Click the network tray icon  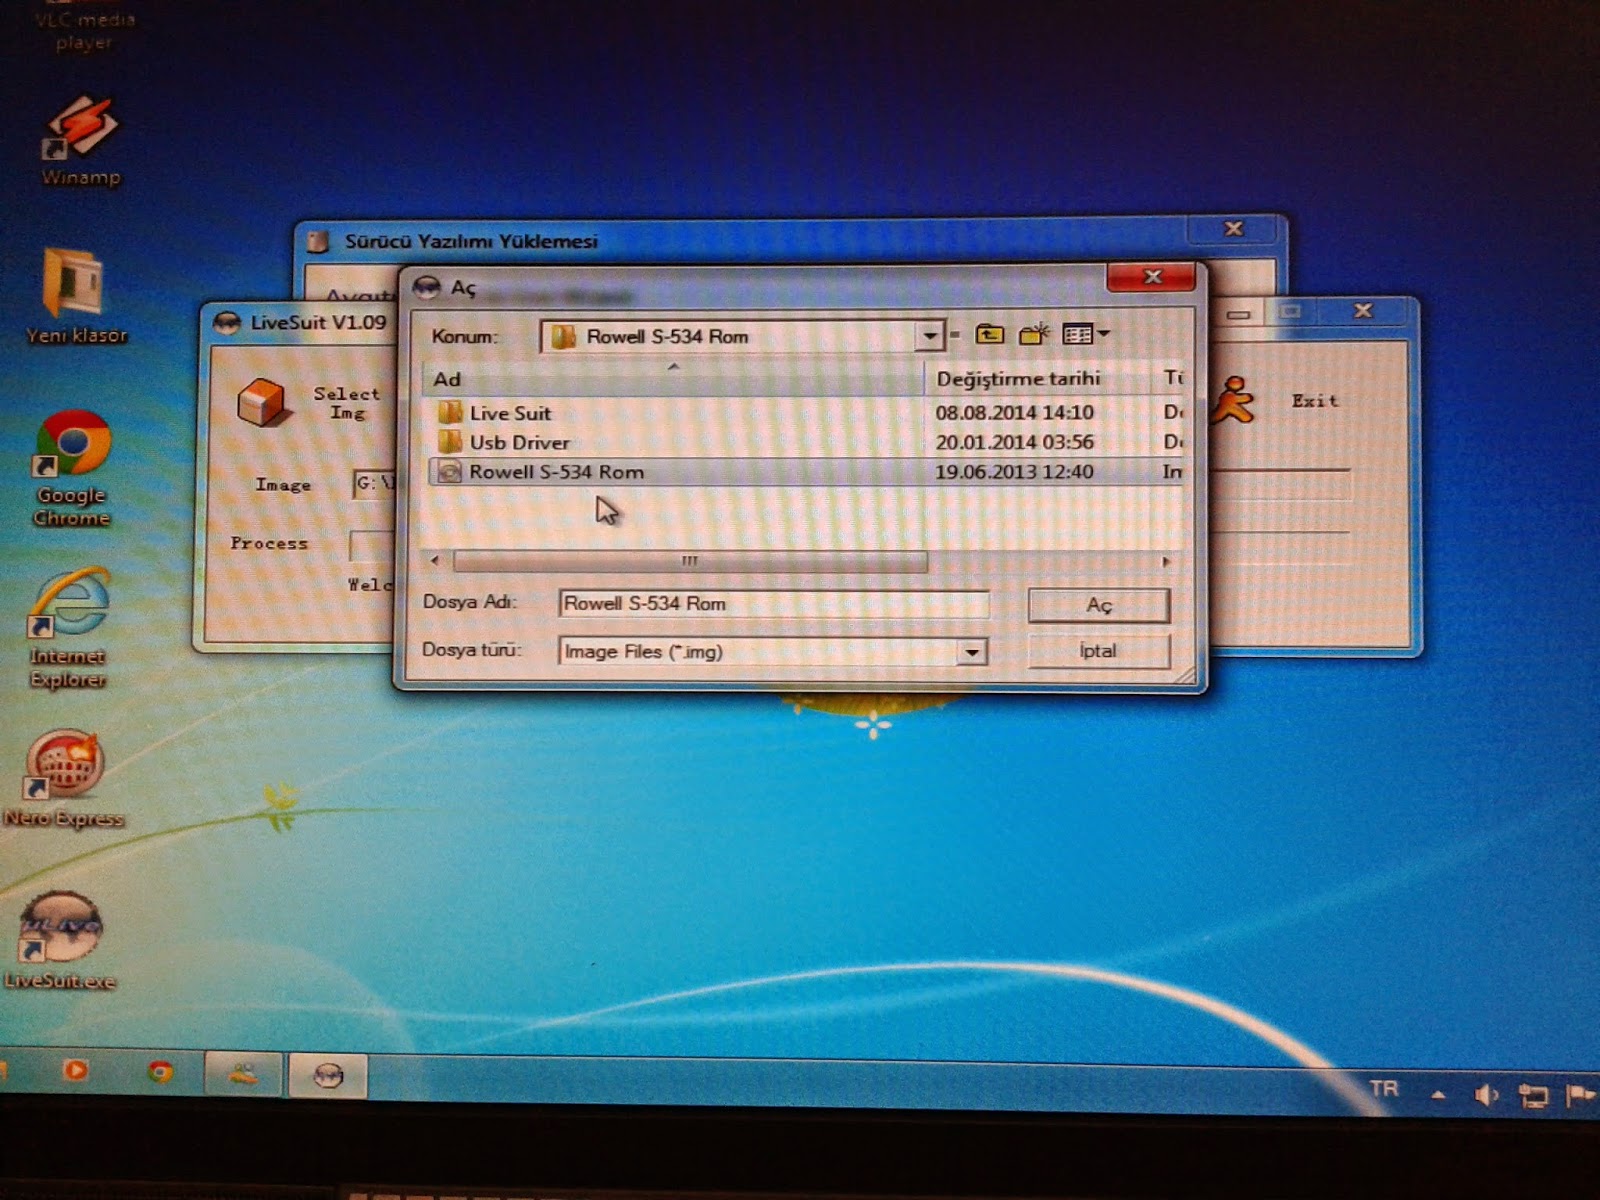[1533, 1097]
